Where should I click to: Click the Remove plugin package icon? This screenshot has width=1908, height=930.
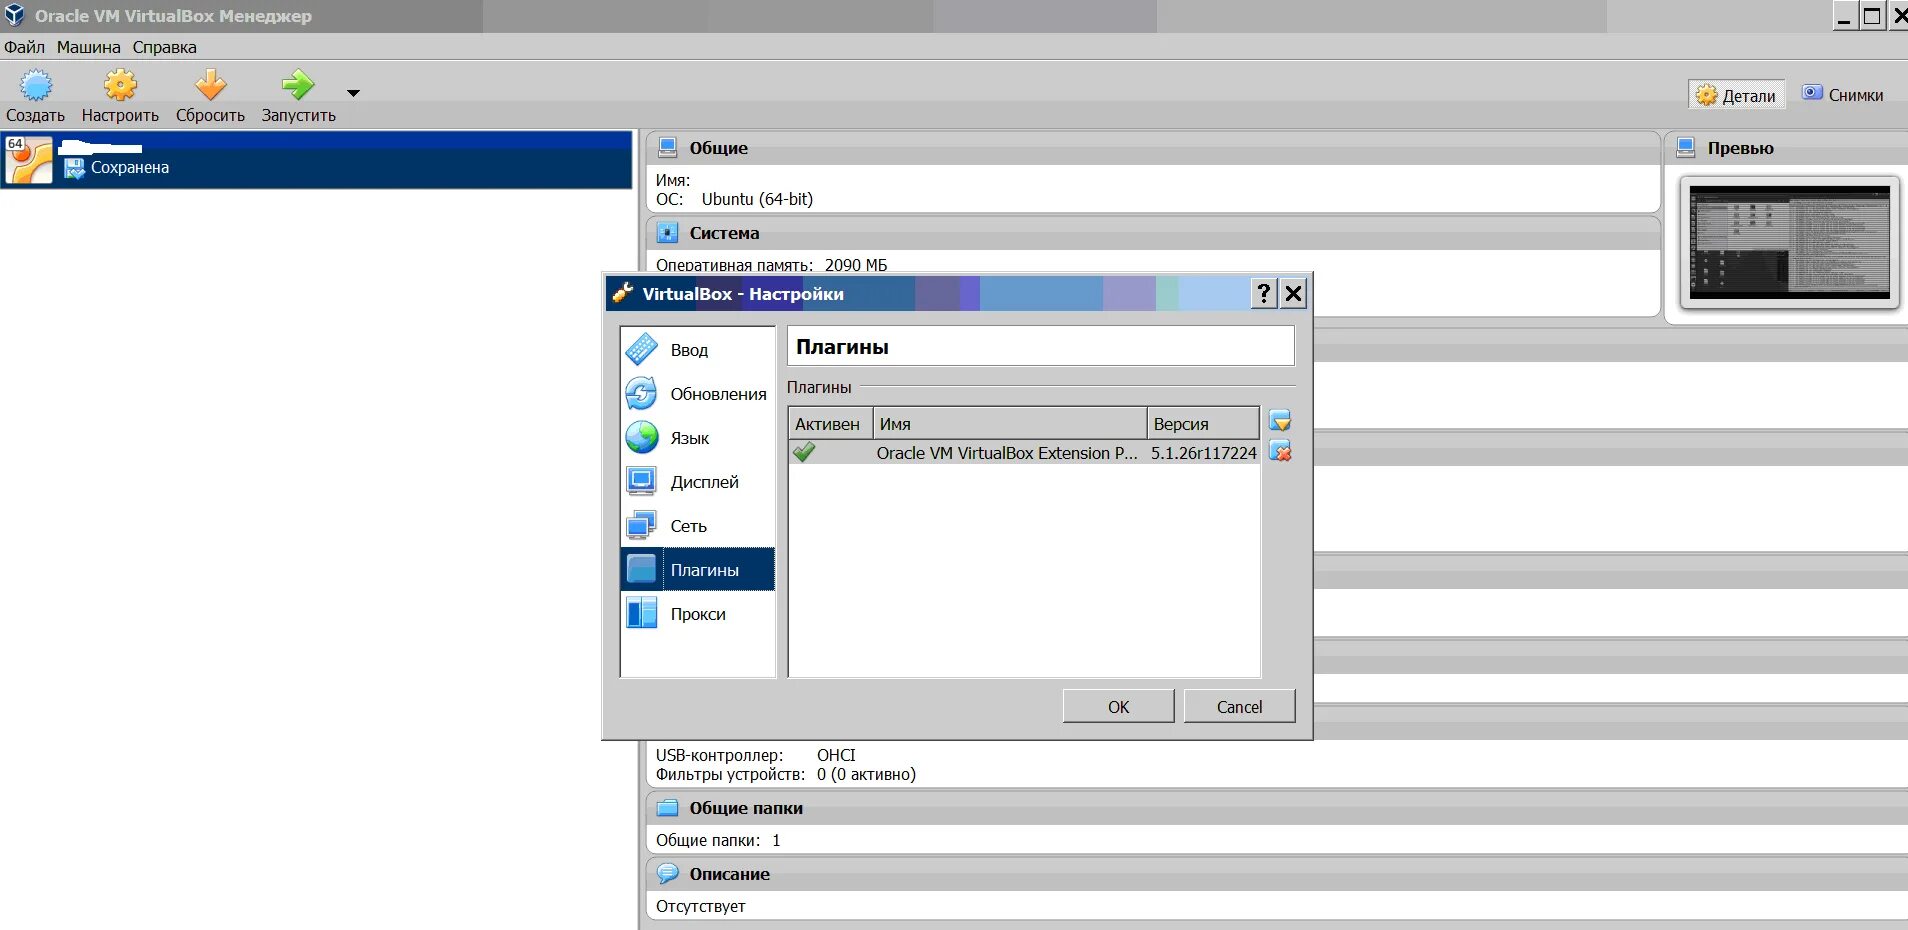click(1280, 452)
